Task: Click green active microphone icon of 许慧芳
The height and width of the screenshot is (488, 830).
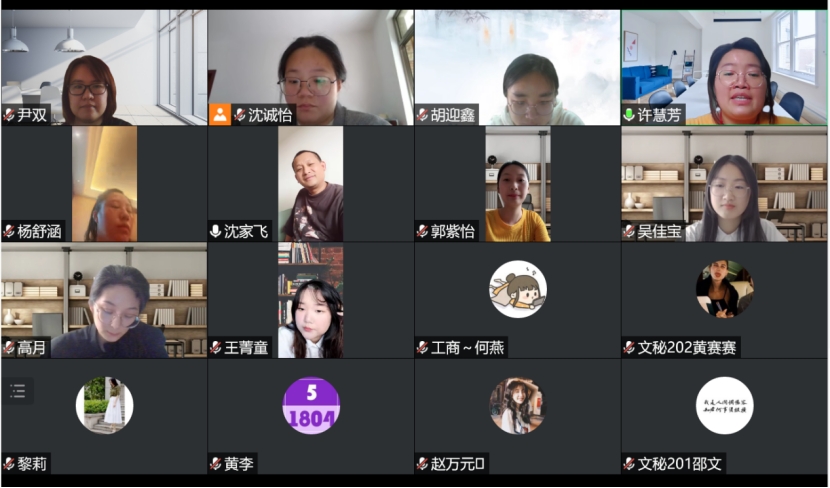Action: click(629, 115)
